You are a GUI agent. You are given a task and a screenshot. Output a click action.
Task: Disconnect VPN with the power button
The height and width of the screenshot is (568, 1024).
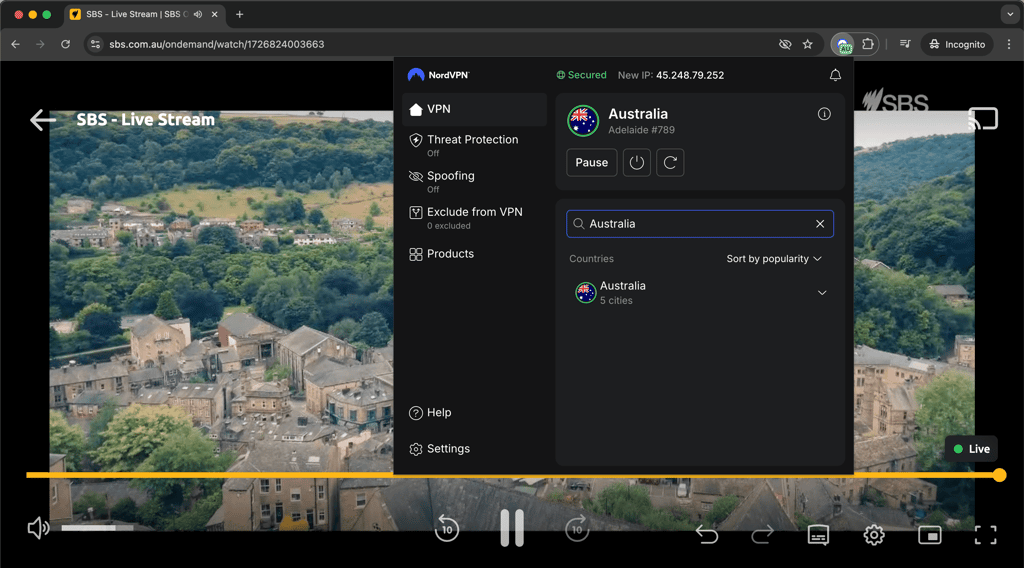tap(637, 163)
